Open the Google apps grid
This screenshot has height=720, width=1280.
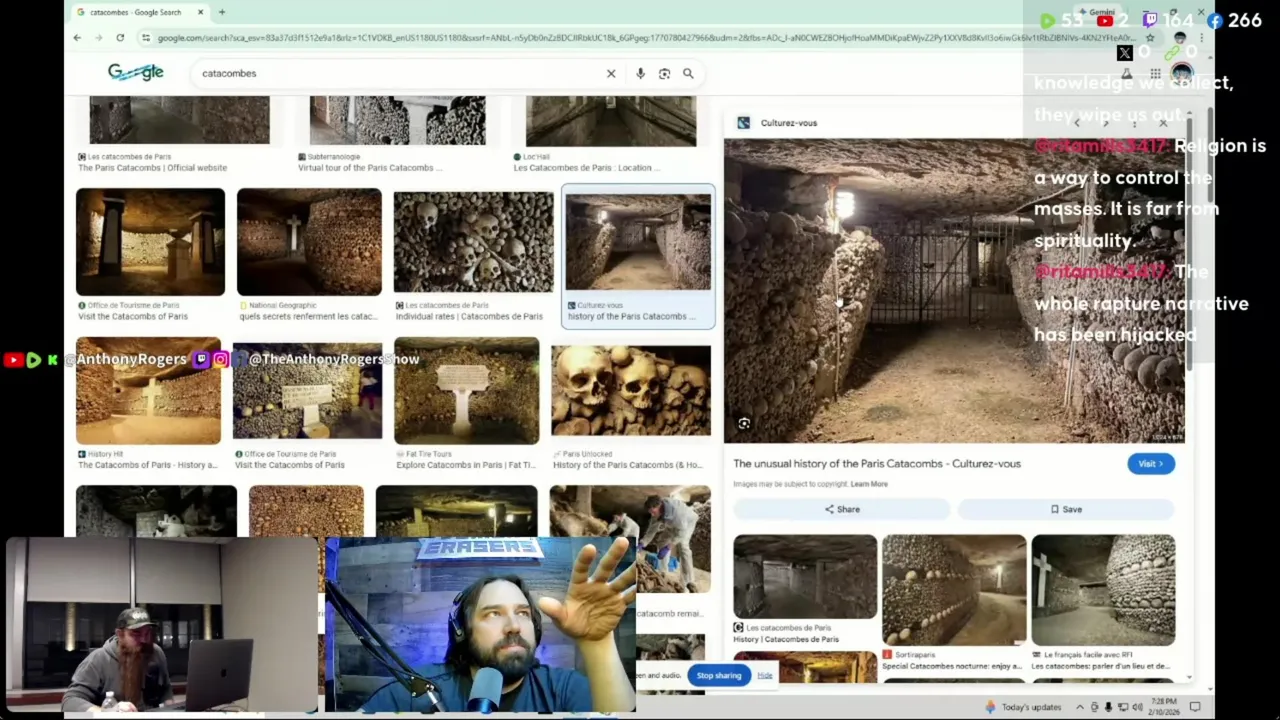point(1155,73)
